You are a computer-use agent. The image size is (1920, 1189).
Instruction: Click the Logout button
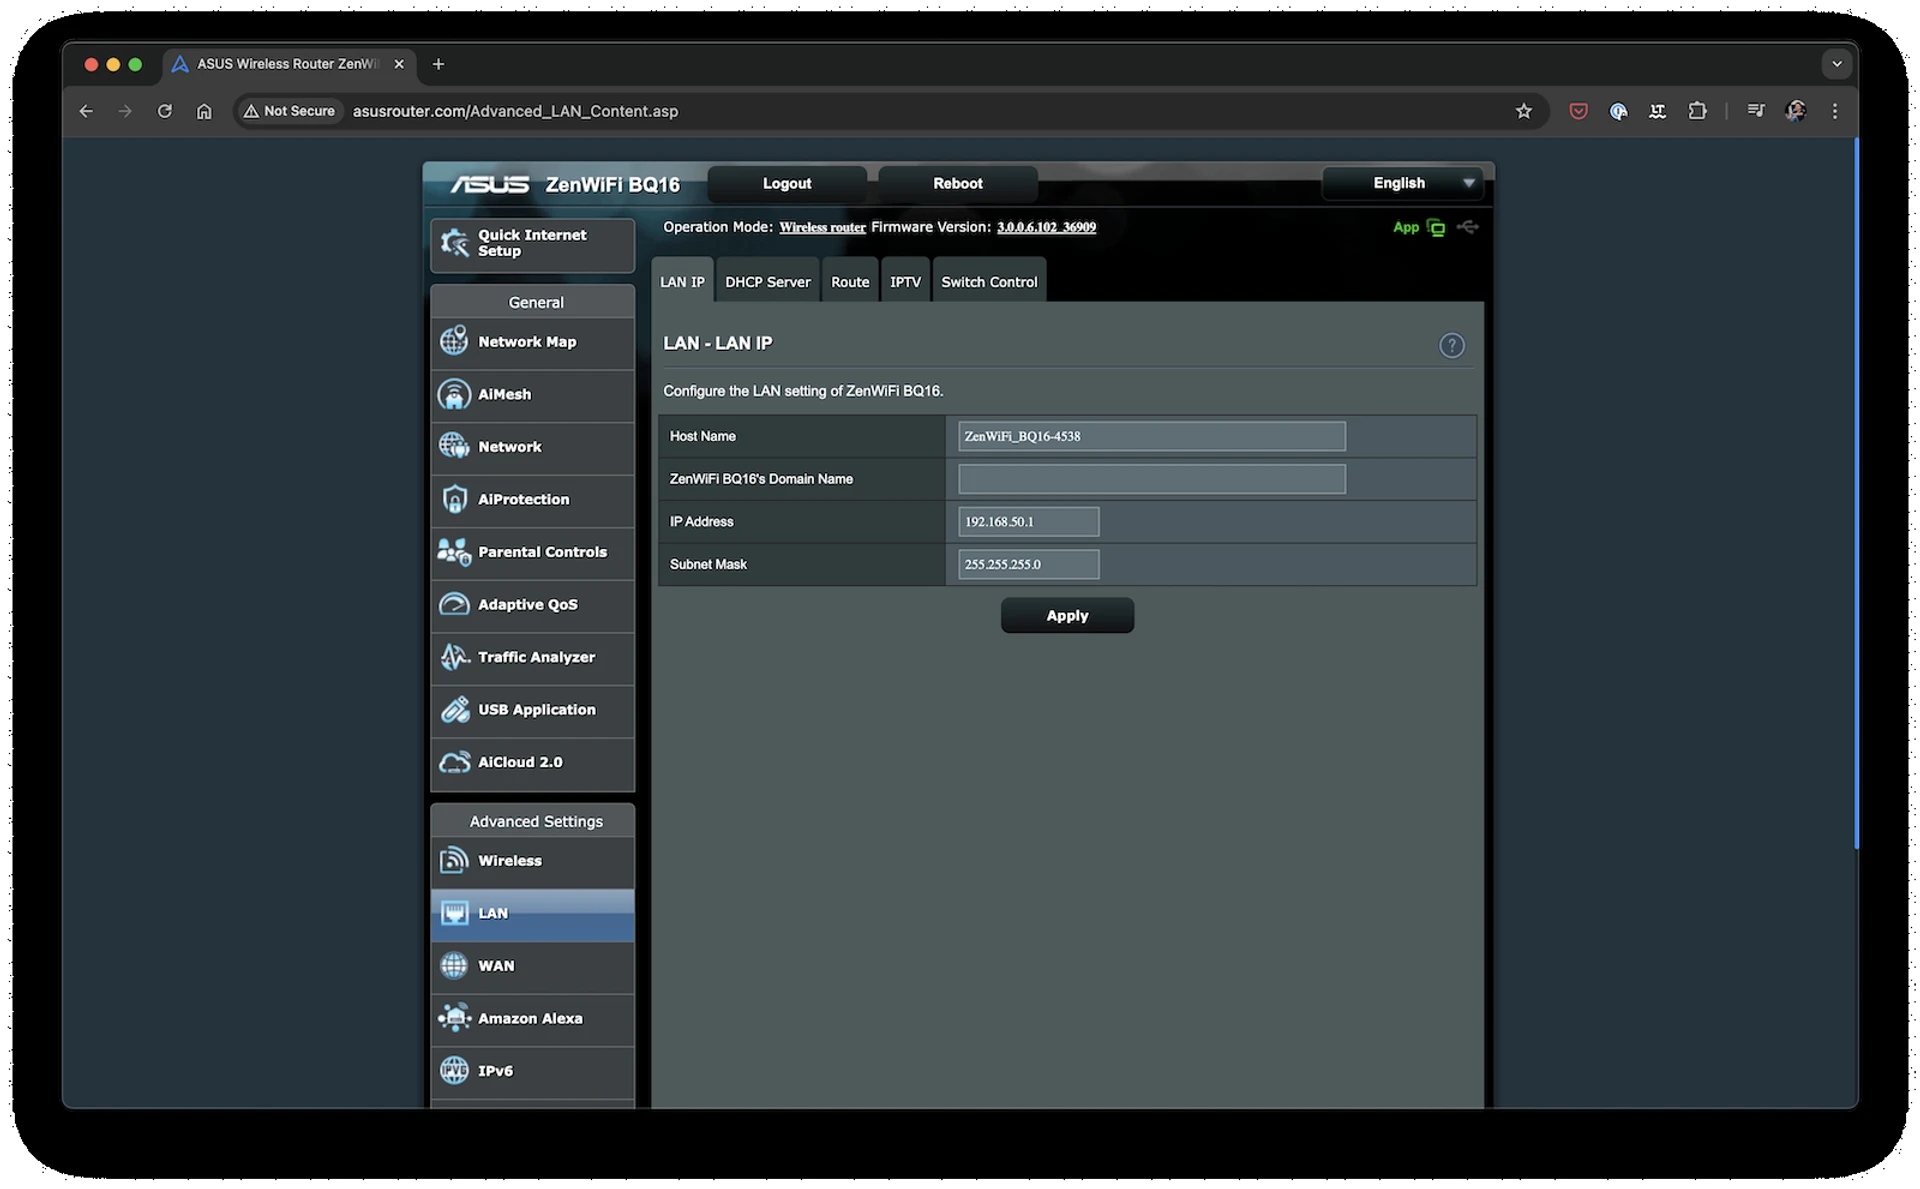click(x=787, y=183)
